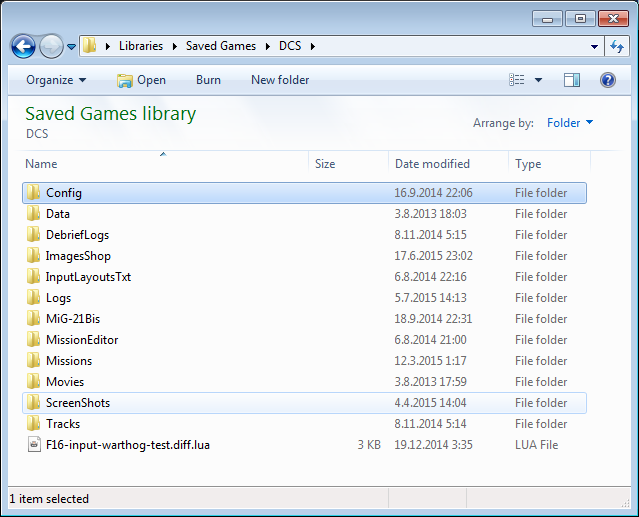Toggle the preview pane
The image size is (639, 517).
[x=572, y=80]
